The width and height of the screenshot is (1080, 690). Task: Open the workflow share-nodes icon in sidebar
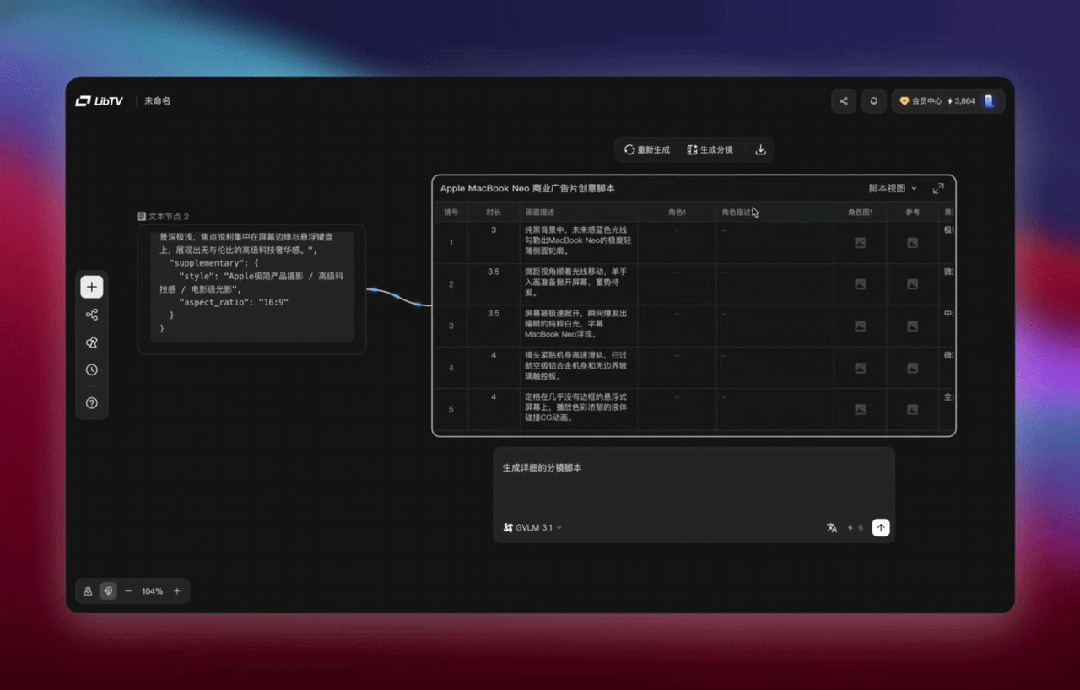[92, 315]
